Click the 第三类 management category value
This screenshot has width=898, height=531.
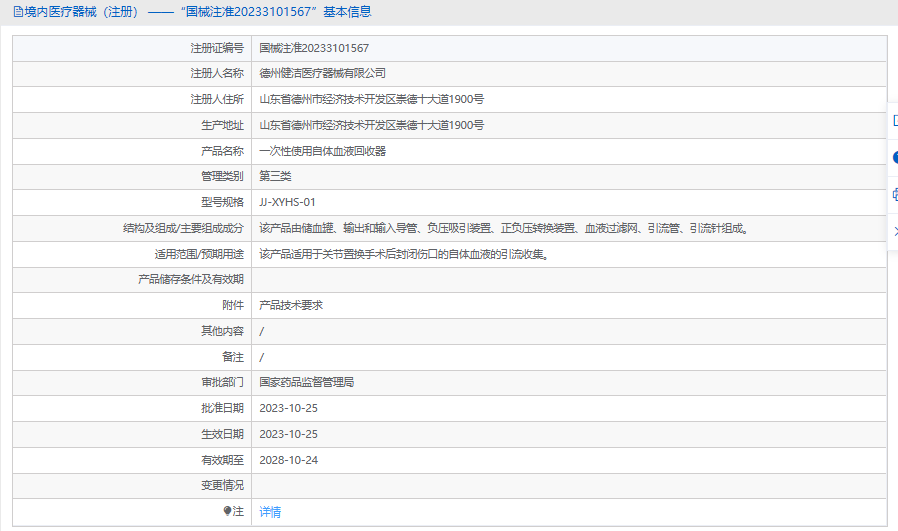275,176
